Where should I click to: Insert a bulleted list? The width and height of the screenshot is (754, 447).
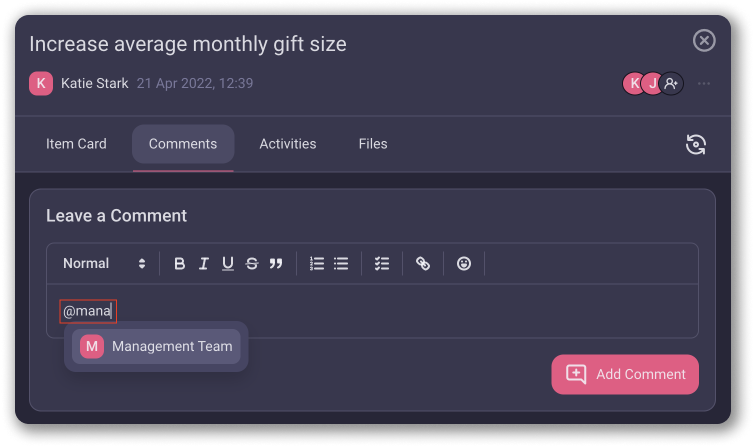click(341, 264)
